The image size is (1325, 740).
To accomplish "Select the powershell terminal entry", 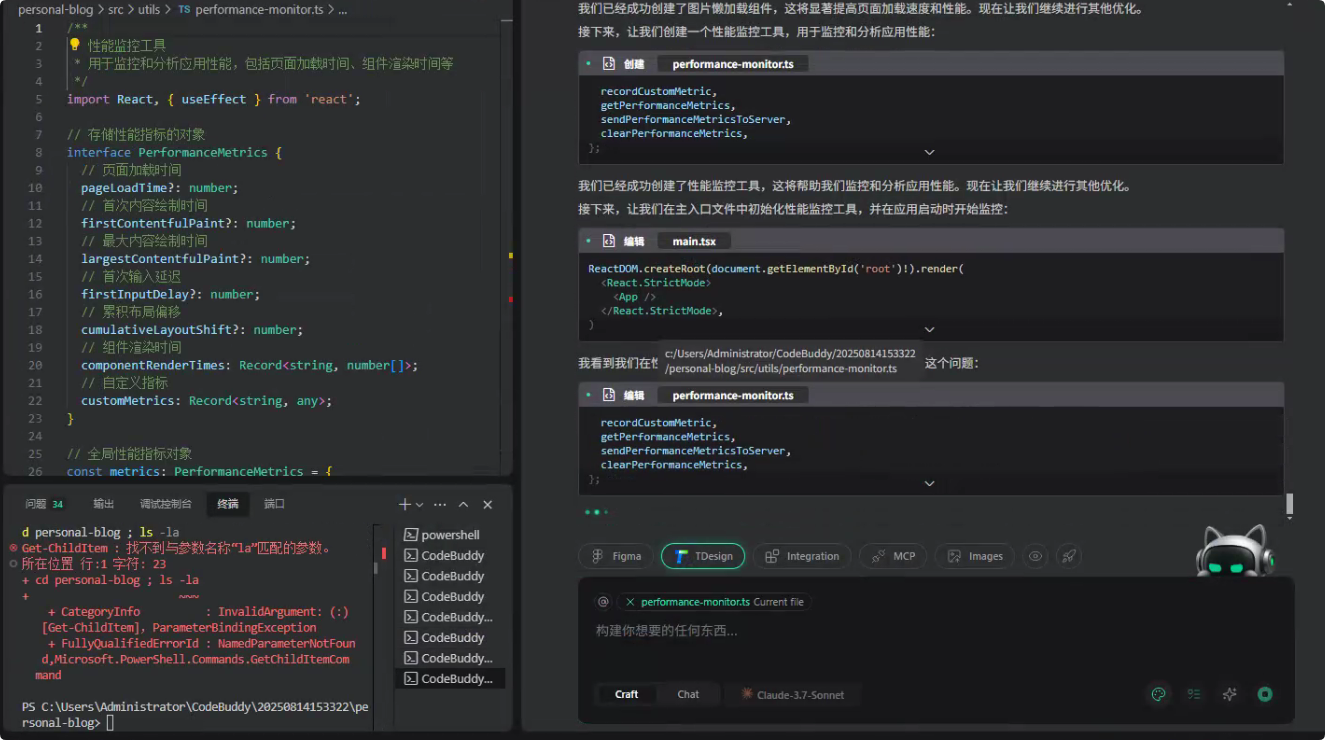I will tap(449, 535).
